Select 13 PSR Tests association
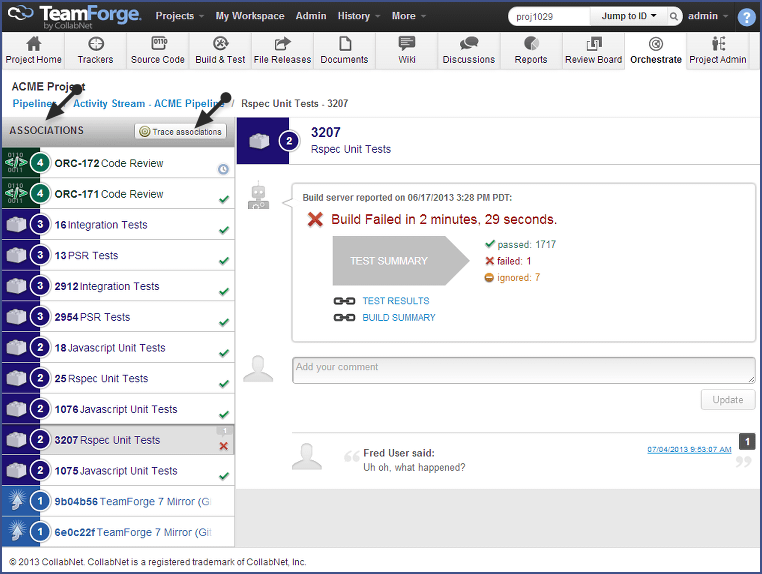Image resolution: width=762 pixels, height=574 pixels. 119,255
